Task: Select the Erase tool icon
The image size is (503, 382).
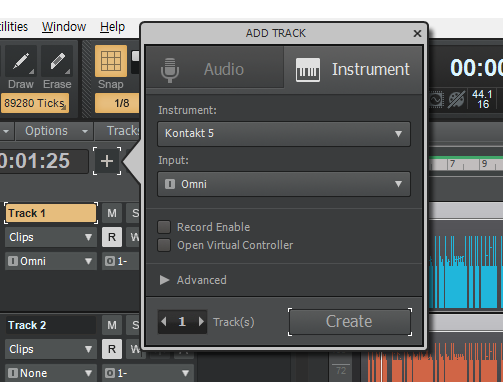Action: click(x=57, y=62)
